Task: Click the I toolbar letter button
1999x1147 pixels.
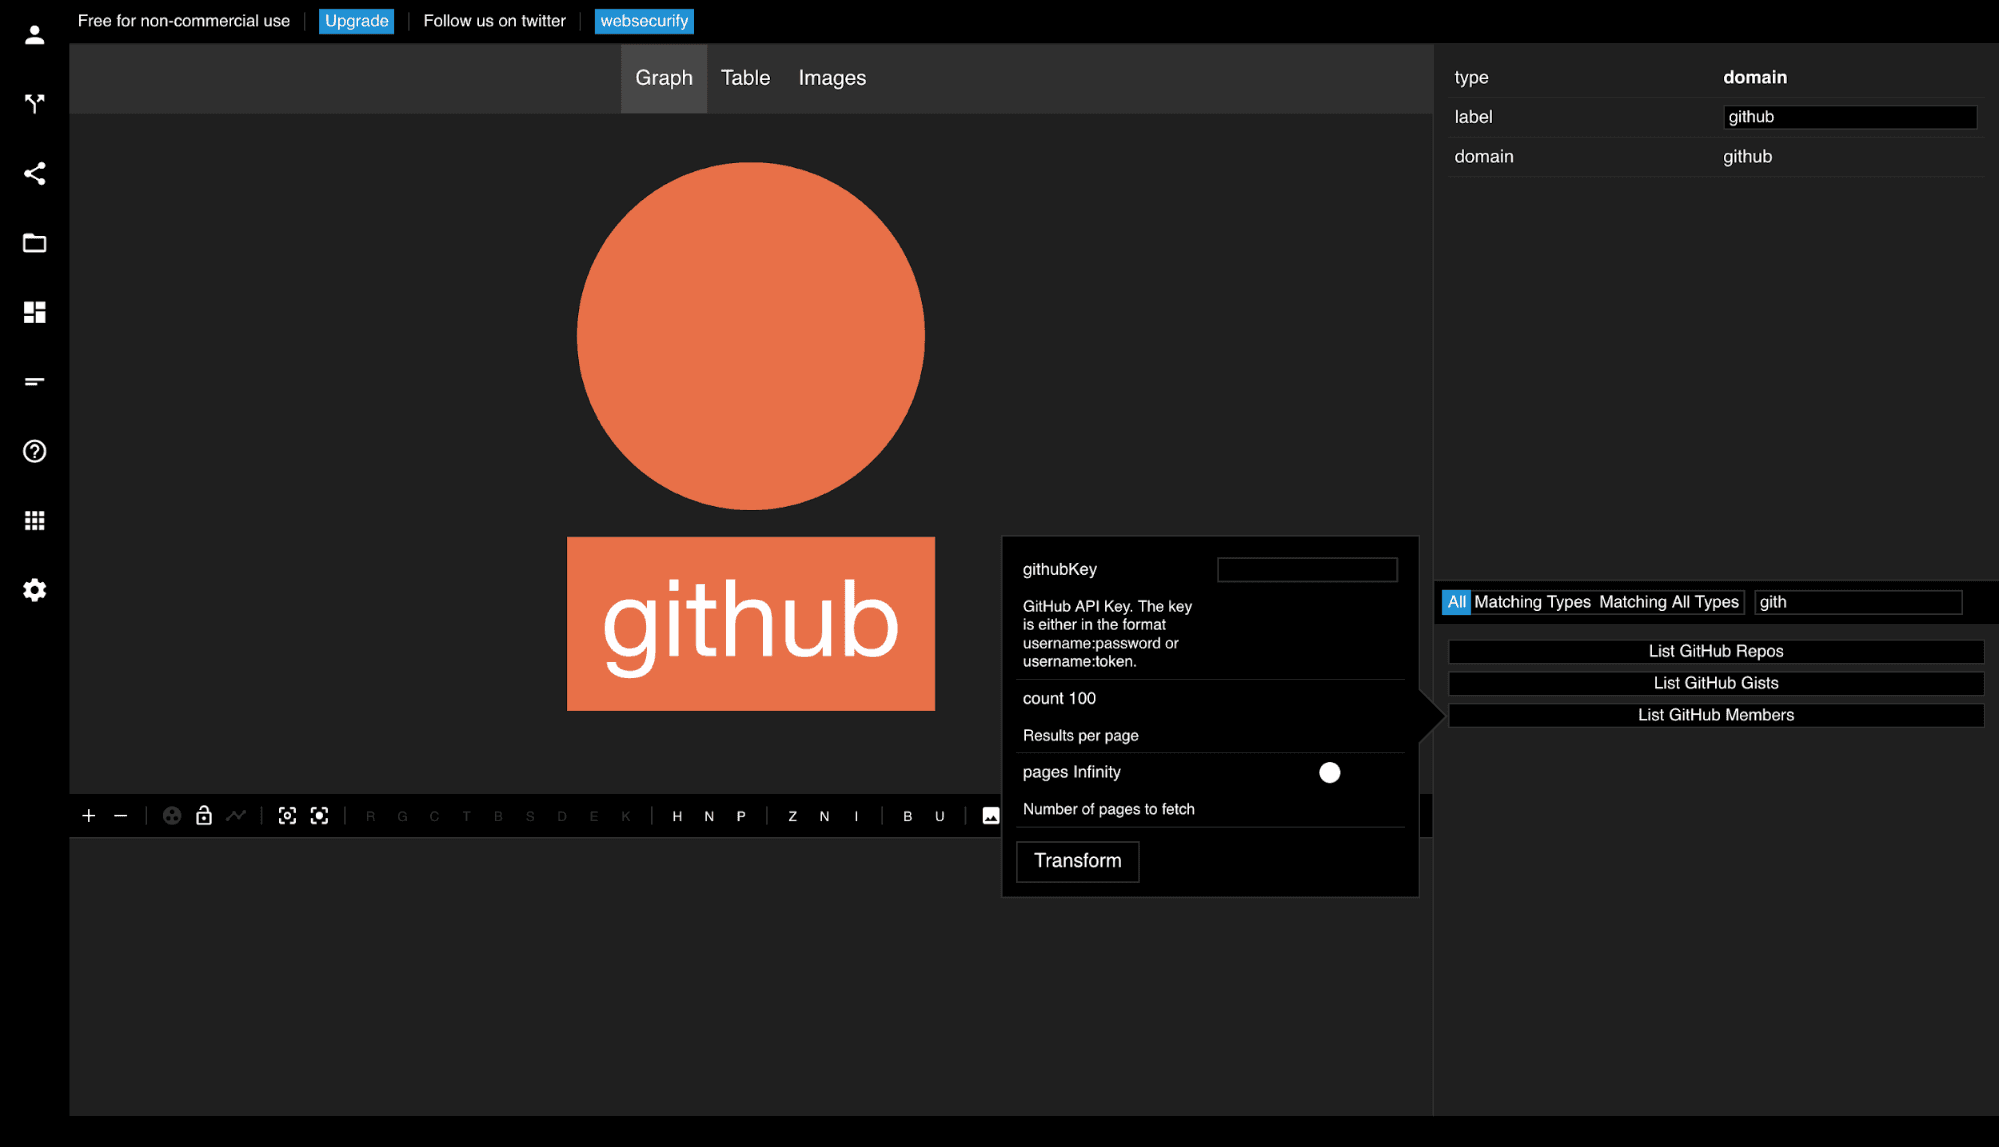Action: [x=856, y=817]
